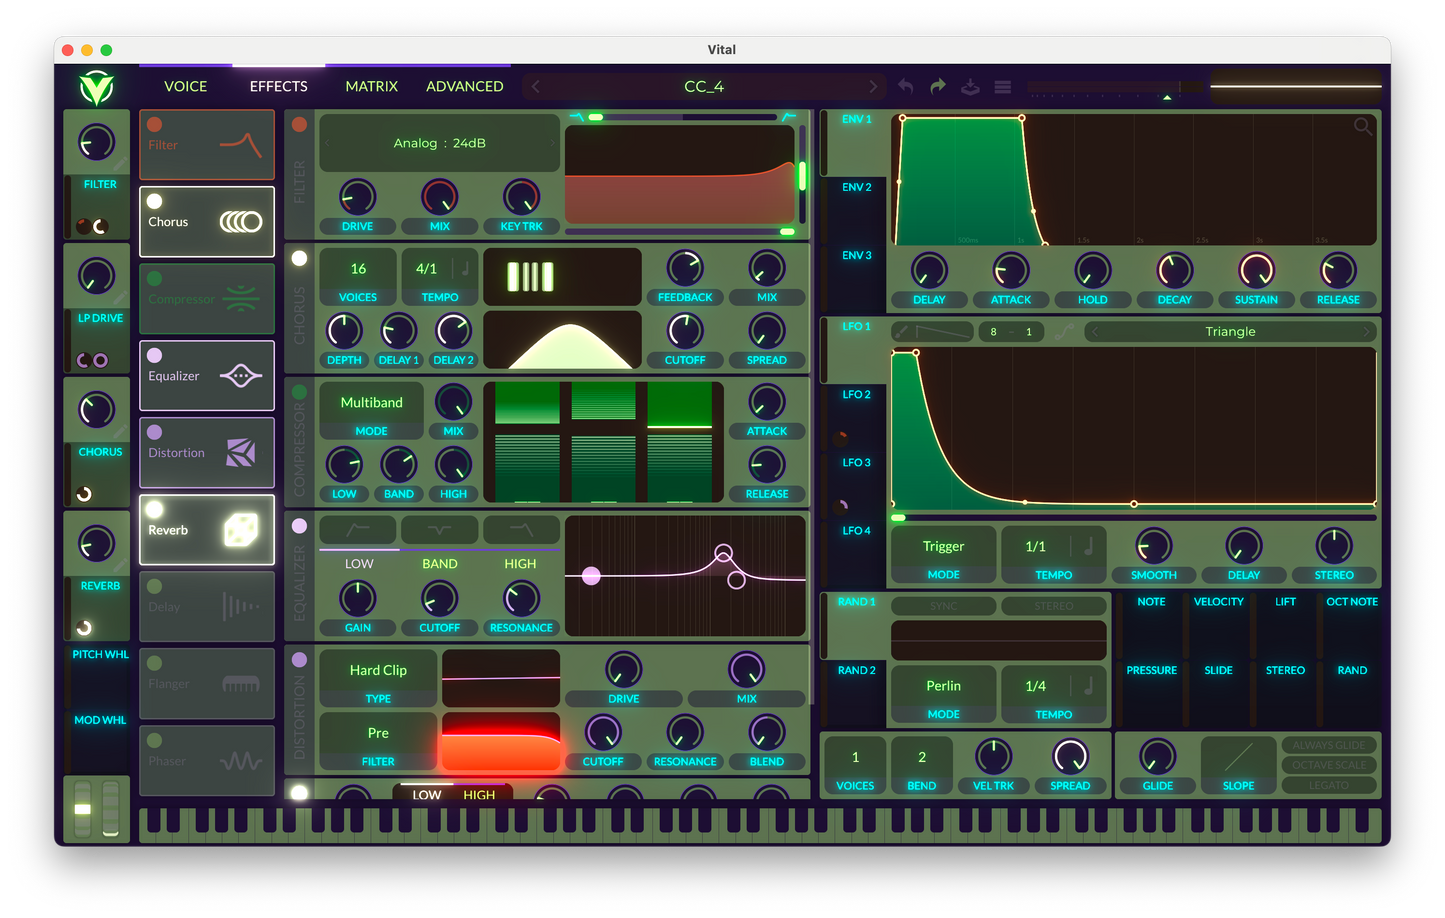The width and height of the screenshot is (1445, 918).
Task: Enable the Delay effect power button
Action: (x=155, y=587)
